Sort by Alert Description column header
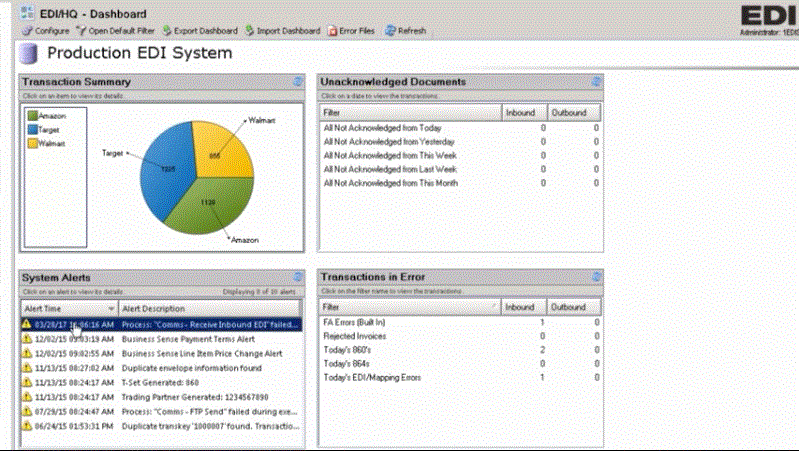The height and width of the screenshot is (451, 799). tap(210, 309)
